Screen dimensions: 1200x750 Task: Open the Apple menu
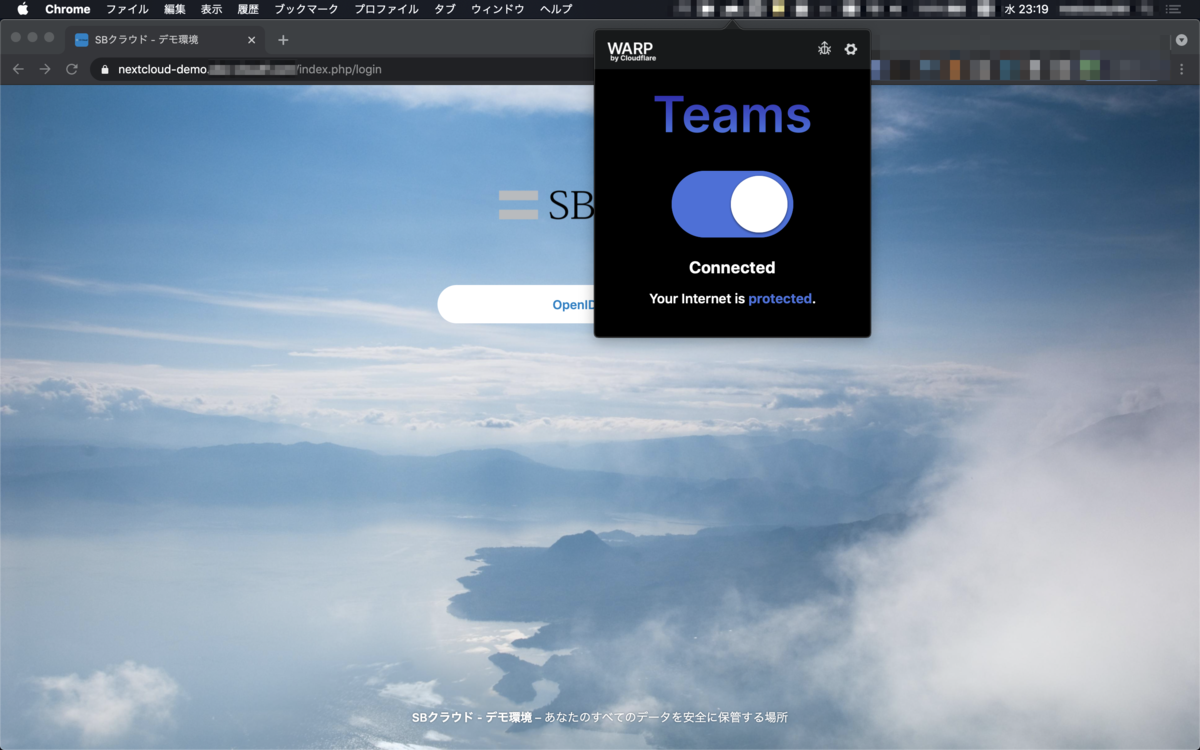(22, 9)
